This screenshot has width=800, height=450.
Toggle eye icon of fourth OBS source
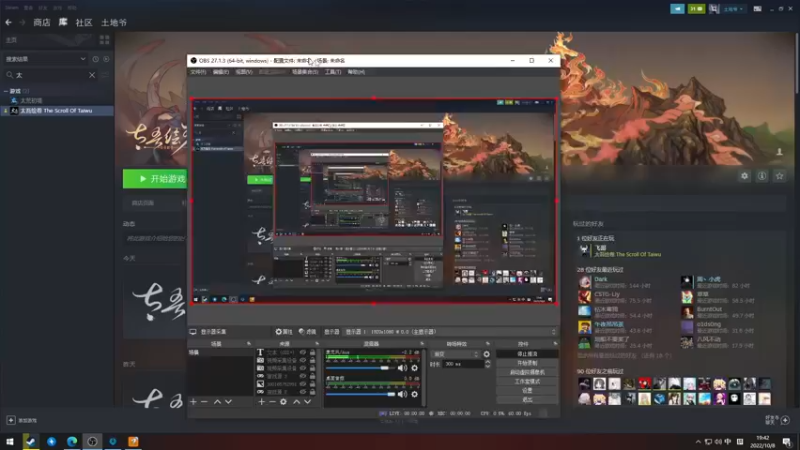click(x=303, y=376)
